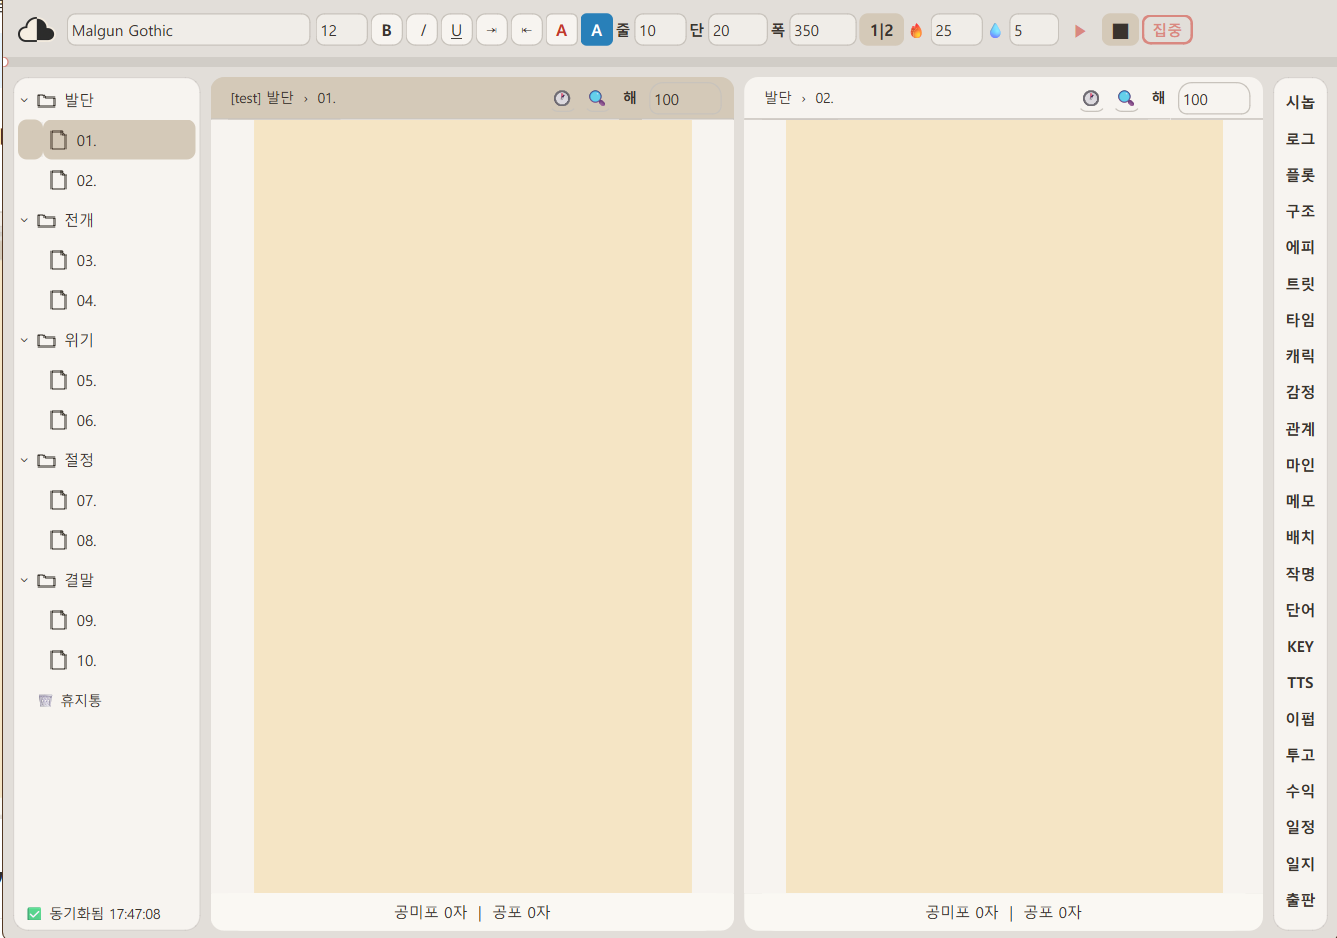Click the water drop value field showing 5
1337x938 pixels.
pos(1034,30)
